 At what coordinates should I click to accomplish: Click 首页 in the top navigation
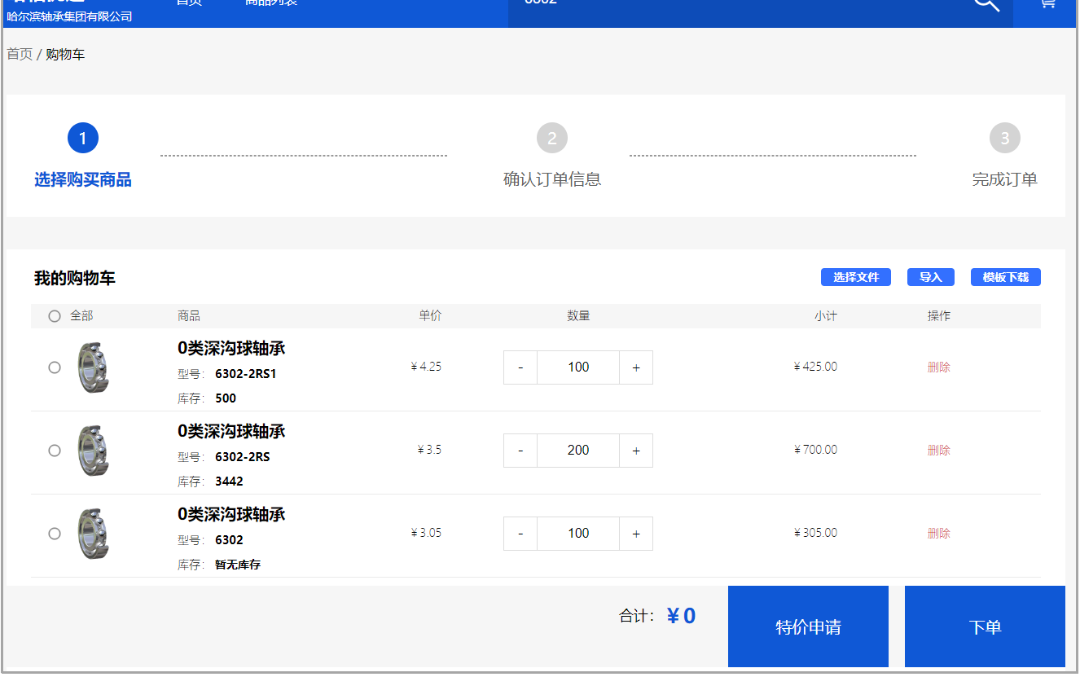(x=189, y=3)
